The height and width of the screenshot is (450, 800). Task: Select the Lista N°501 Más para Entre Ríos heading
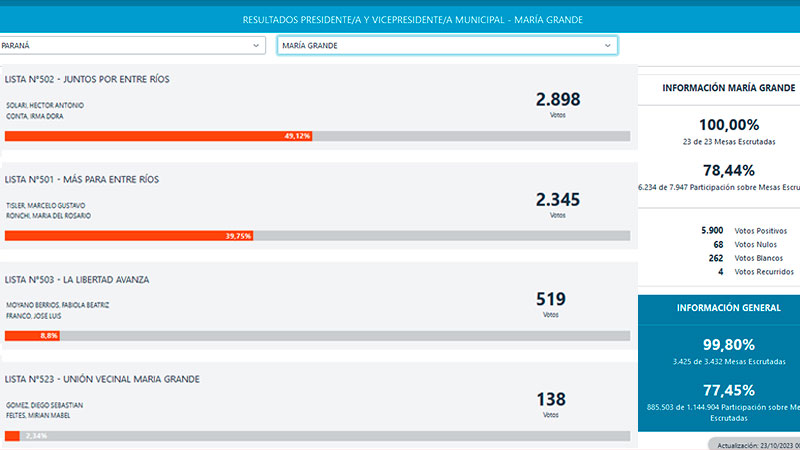click(x=82, y=179)
